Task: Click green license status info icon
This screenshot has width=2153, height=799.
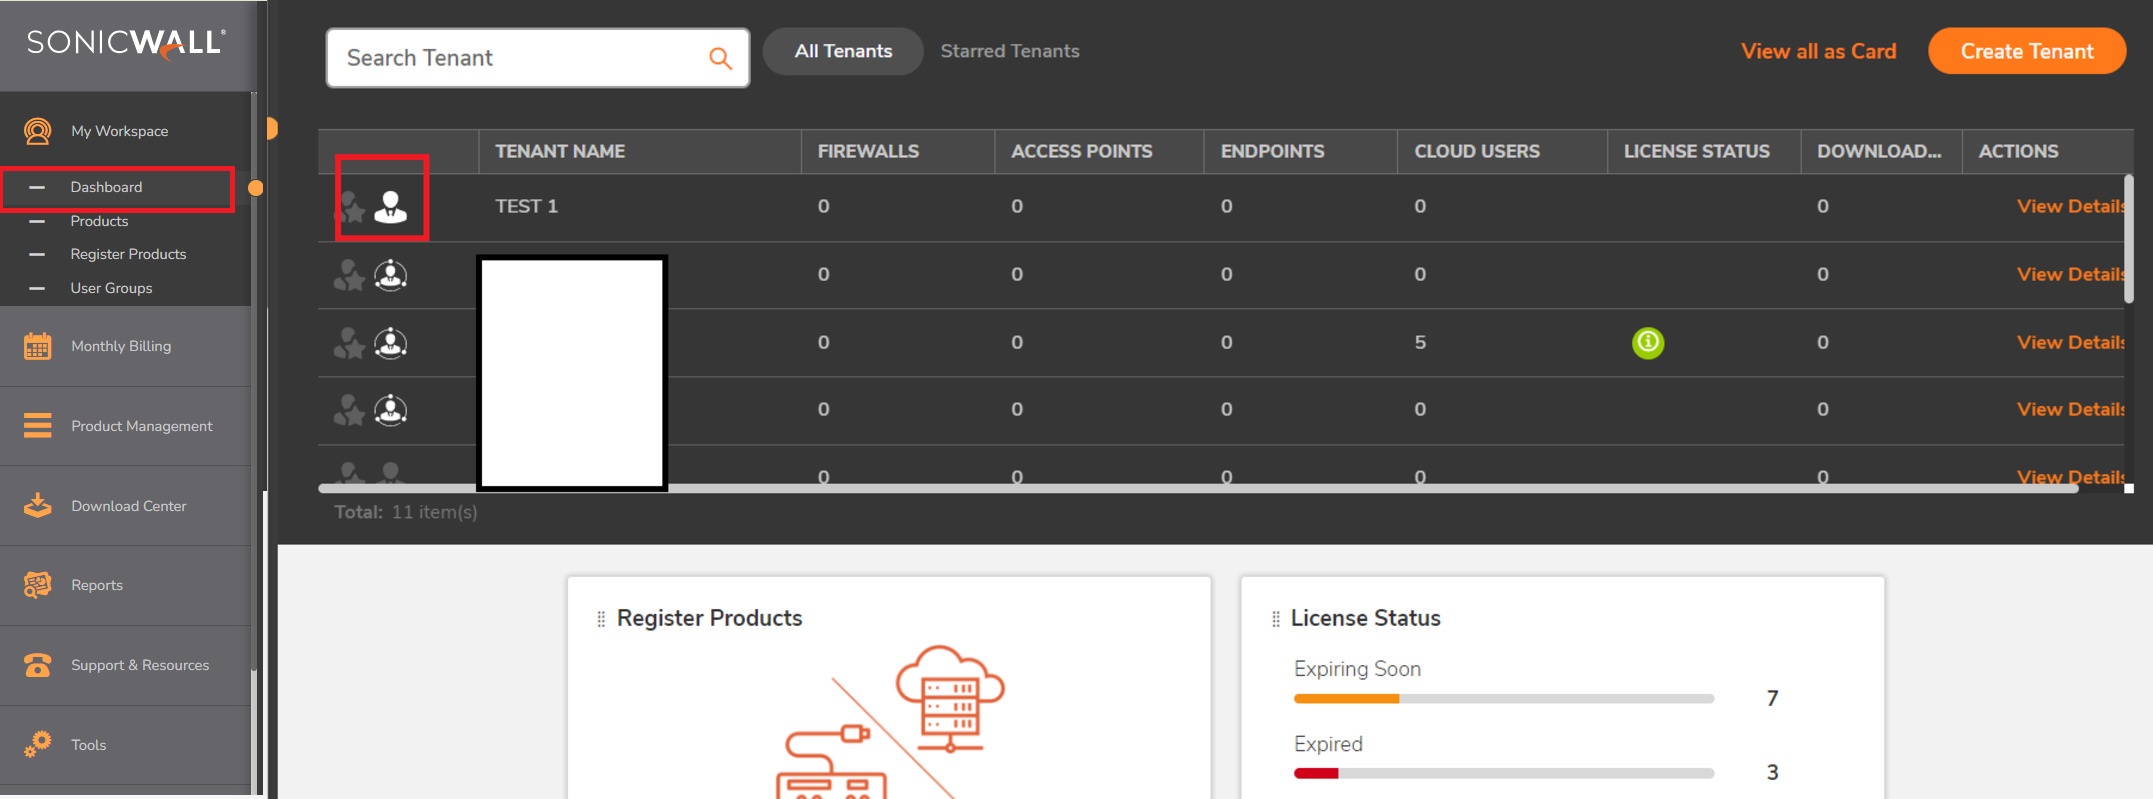Action: [1648, 343]
